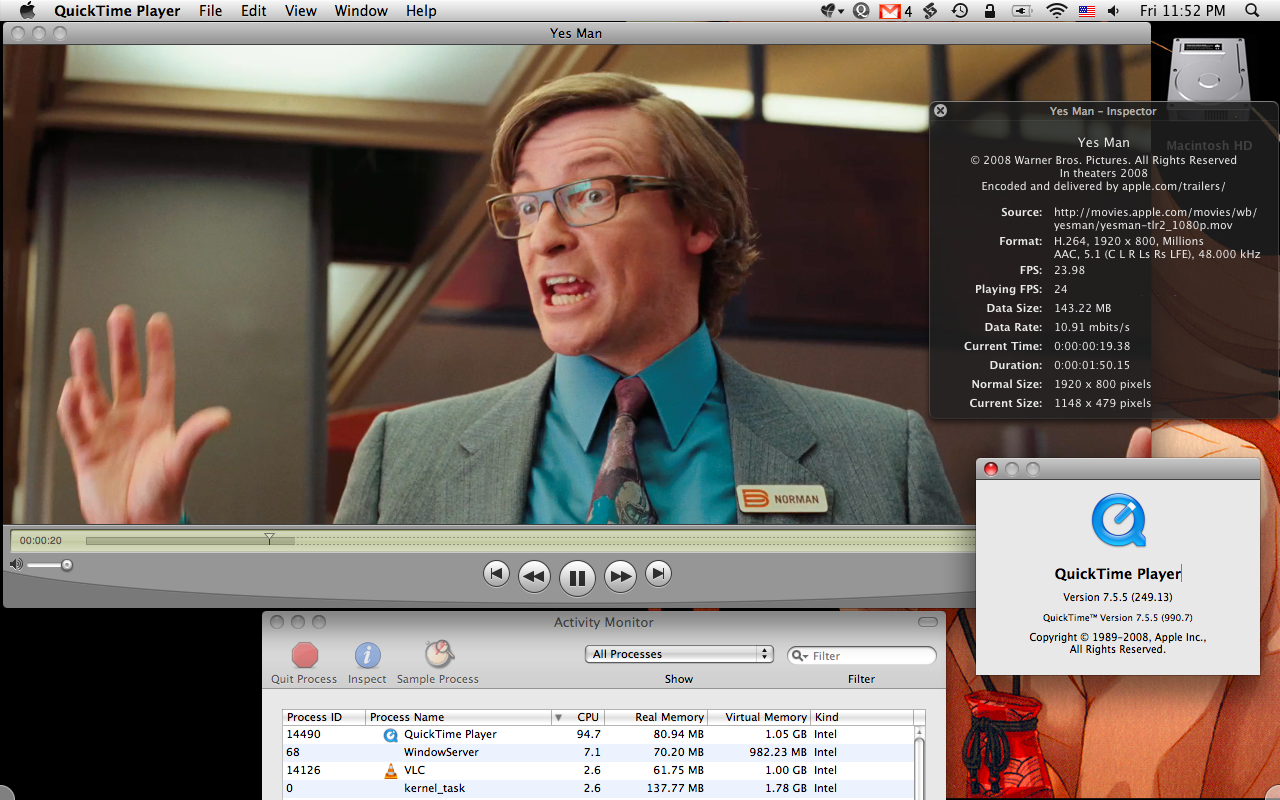Open the Edit menu

254,11
